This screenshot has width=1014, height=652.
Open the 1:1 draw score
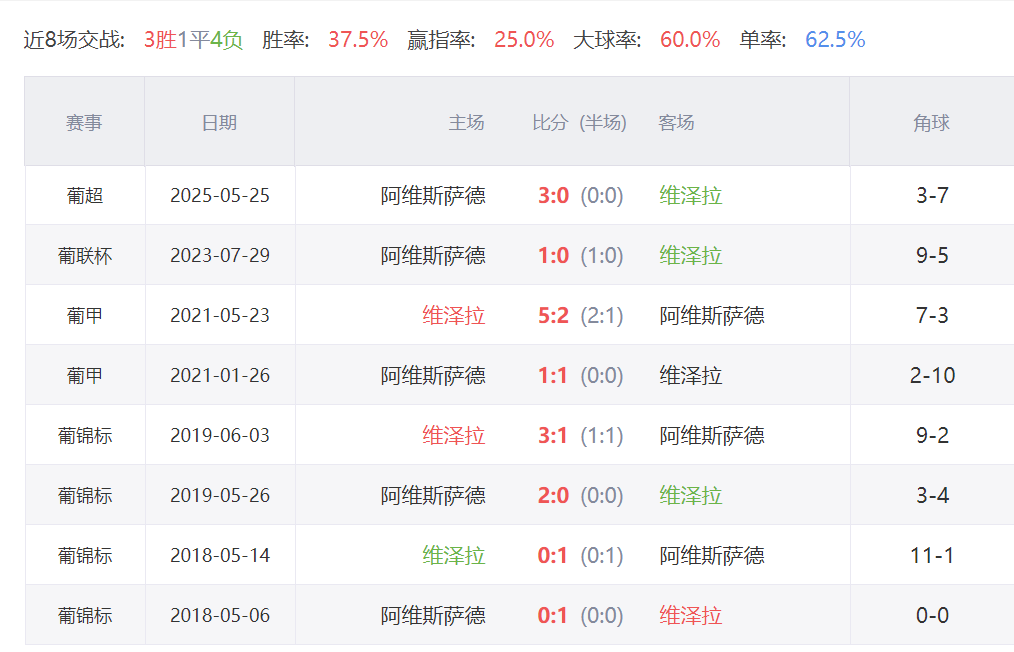click(x=553, y=375)
